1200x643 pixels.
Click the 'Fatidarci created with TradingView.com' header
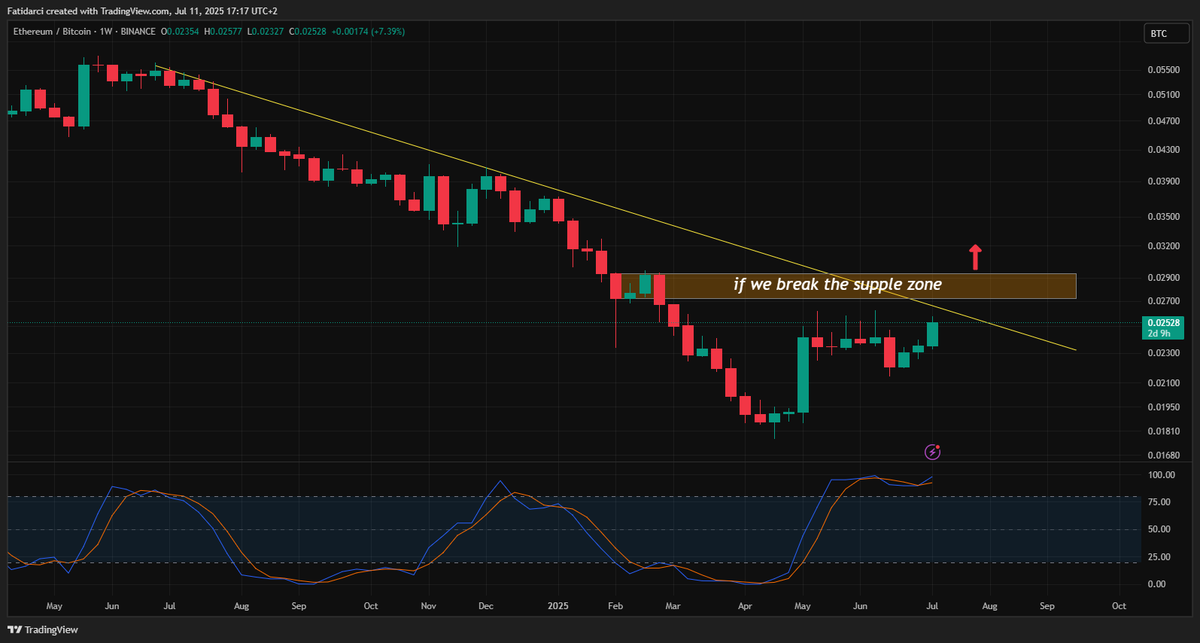coord(87,10)
